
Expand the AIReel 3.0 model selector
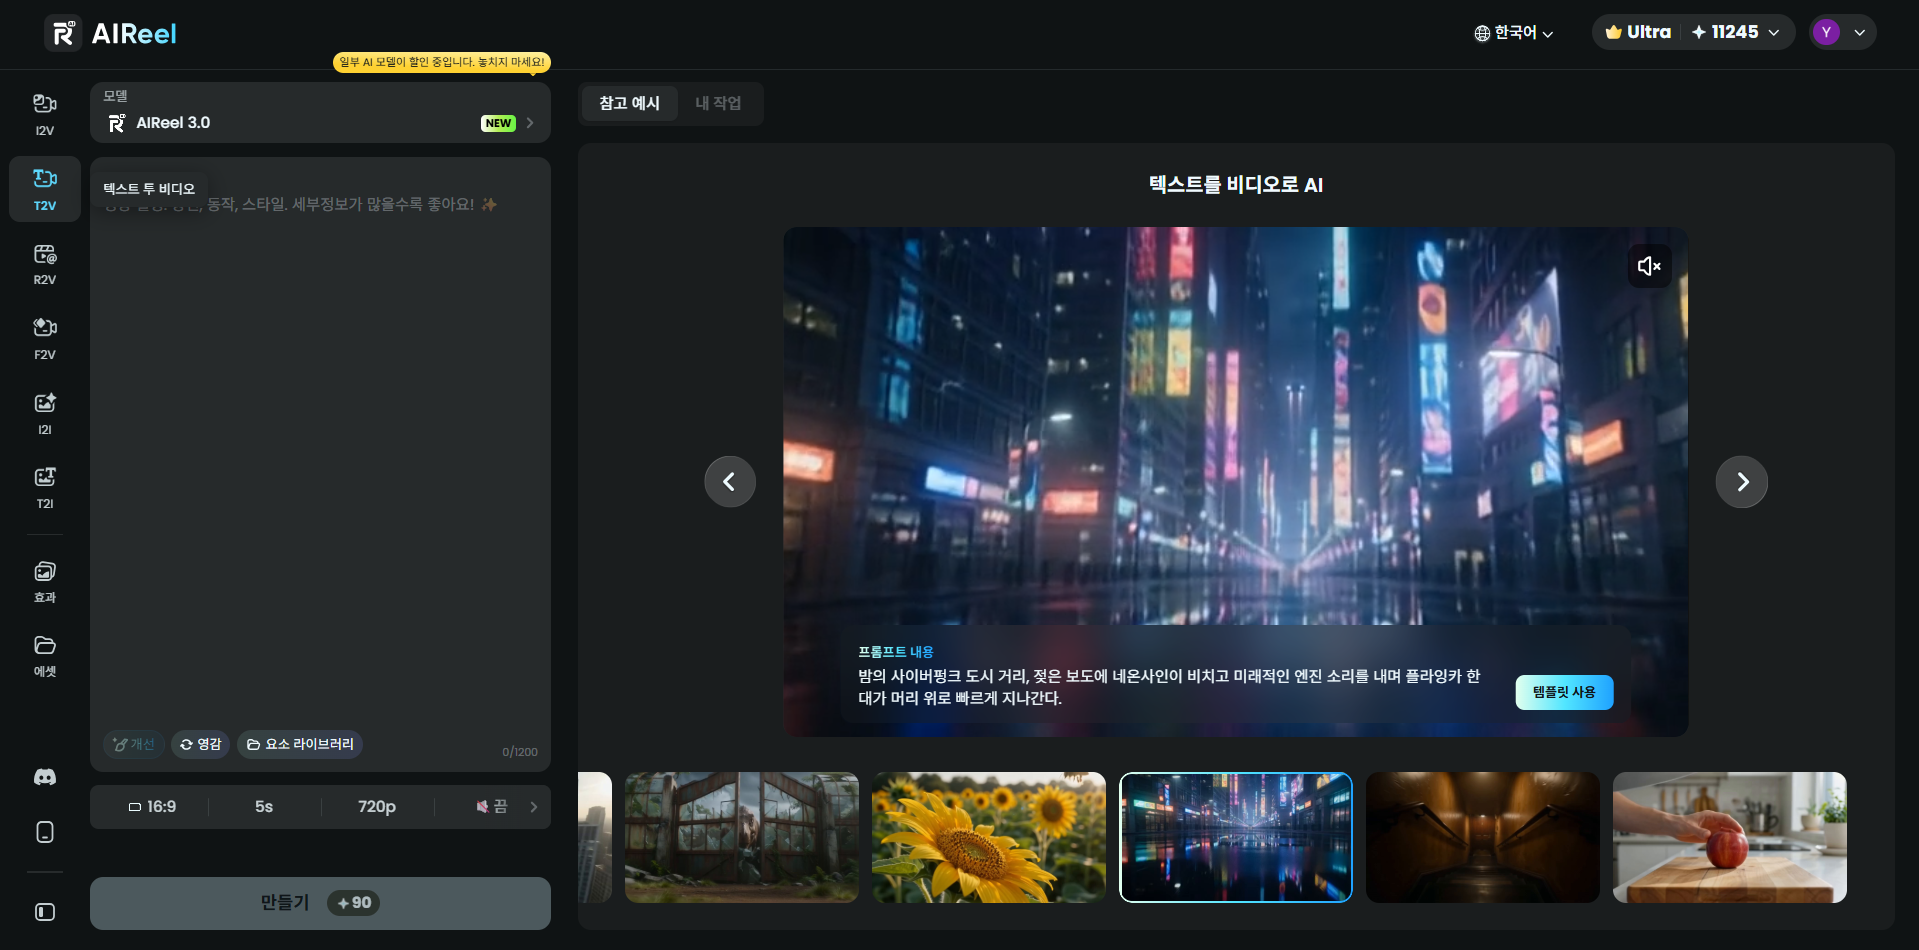point(320,113)
